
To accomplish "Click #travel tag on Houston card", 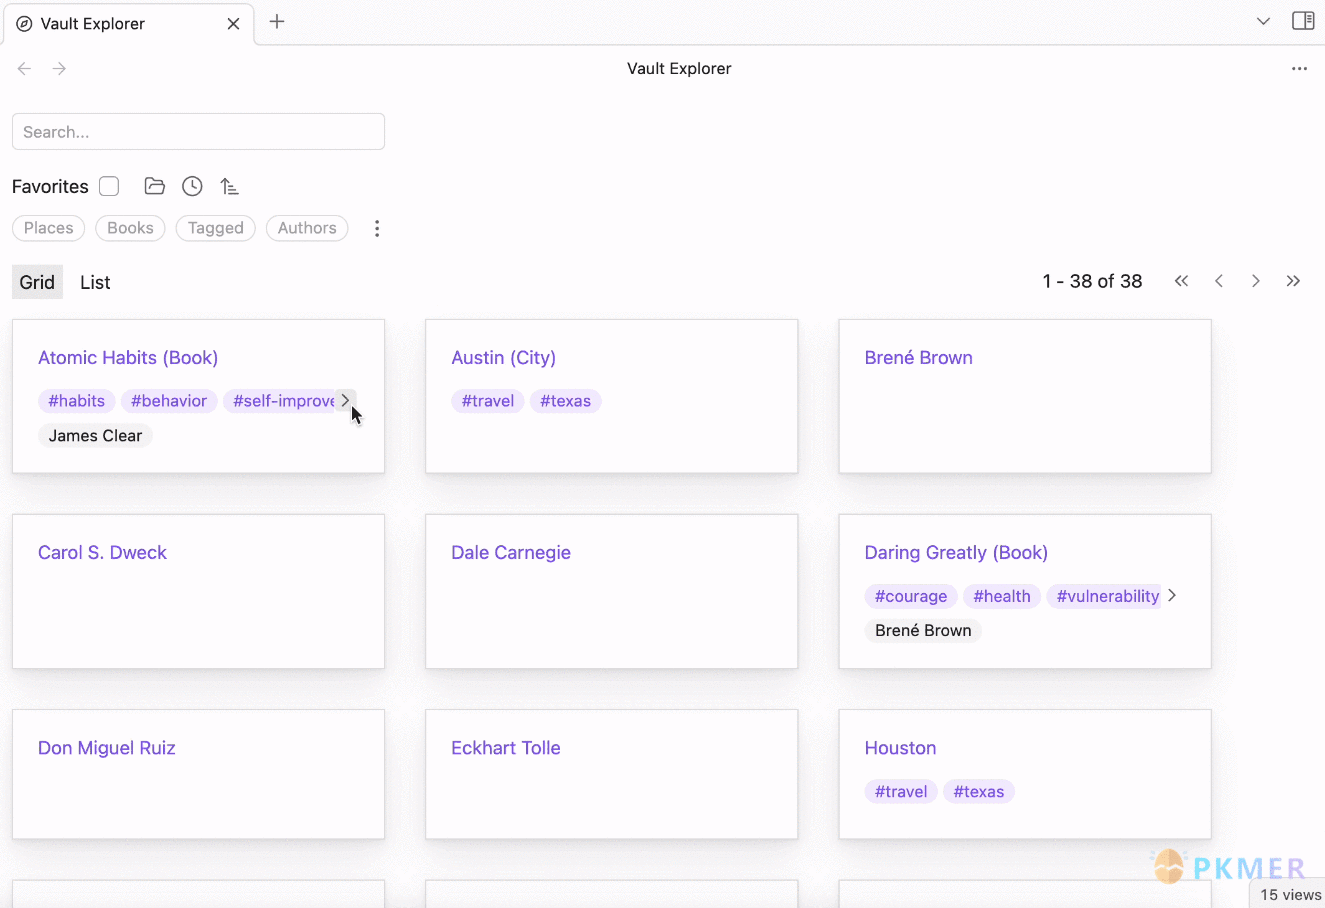I will 901,791.
